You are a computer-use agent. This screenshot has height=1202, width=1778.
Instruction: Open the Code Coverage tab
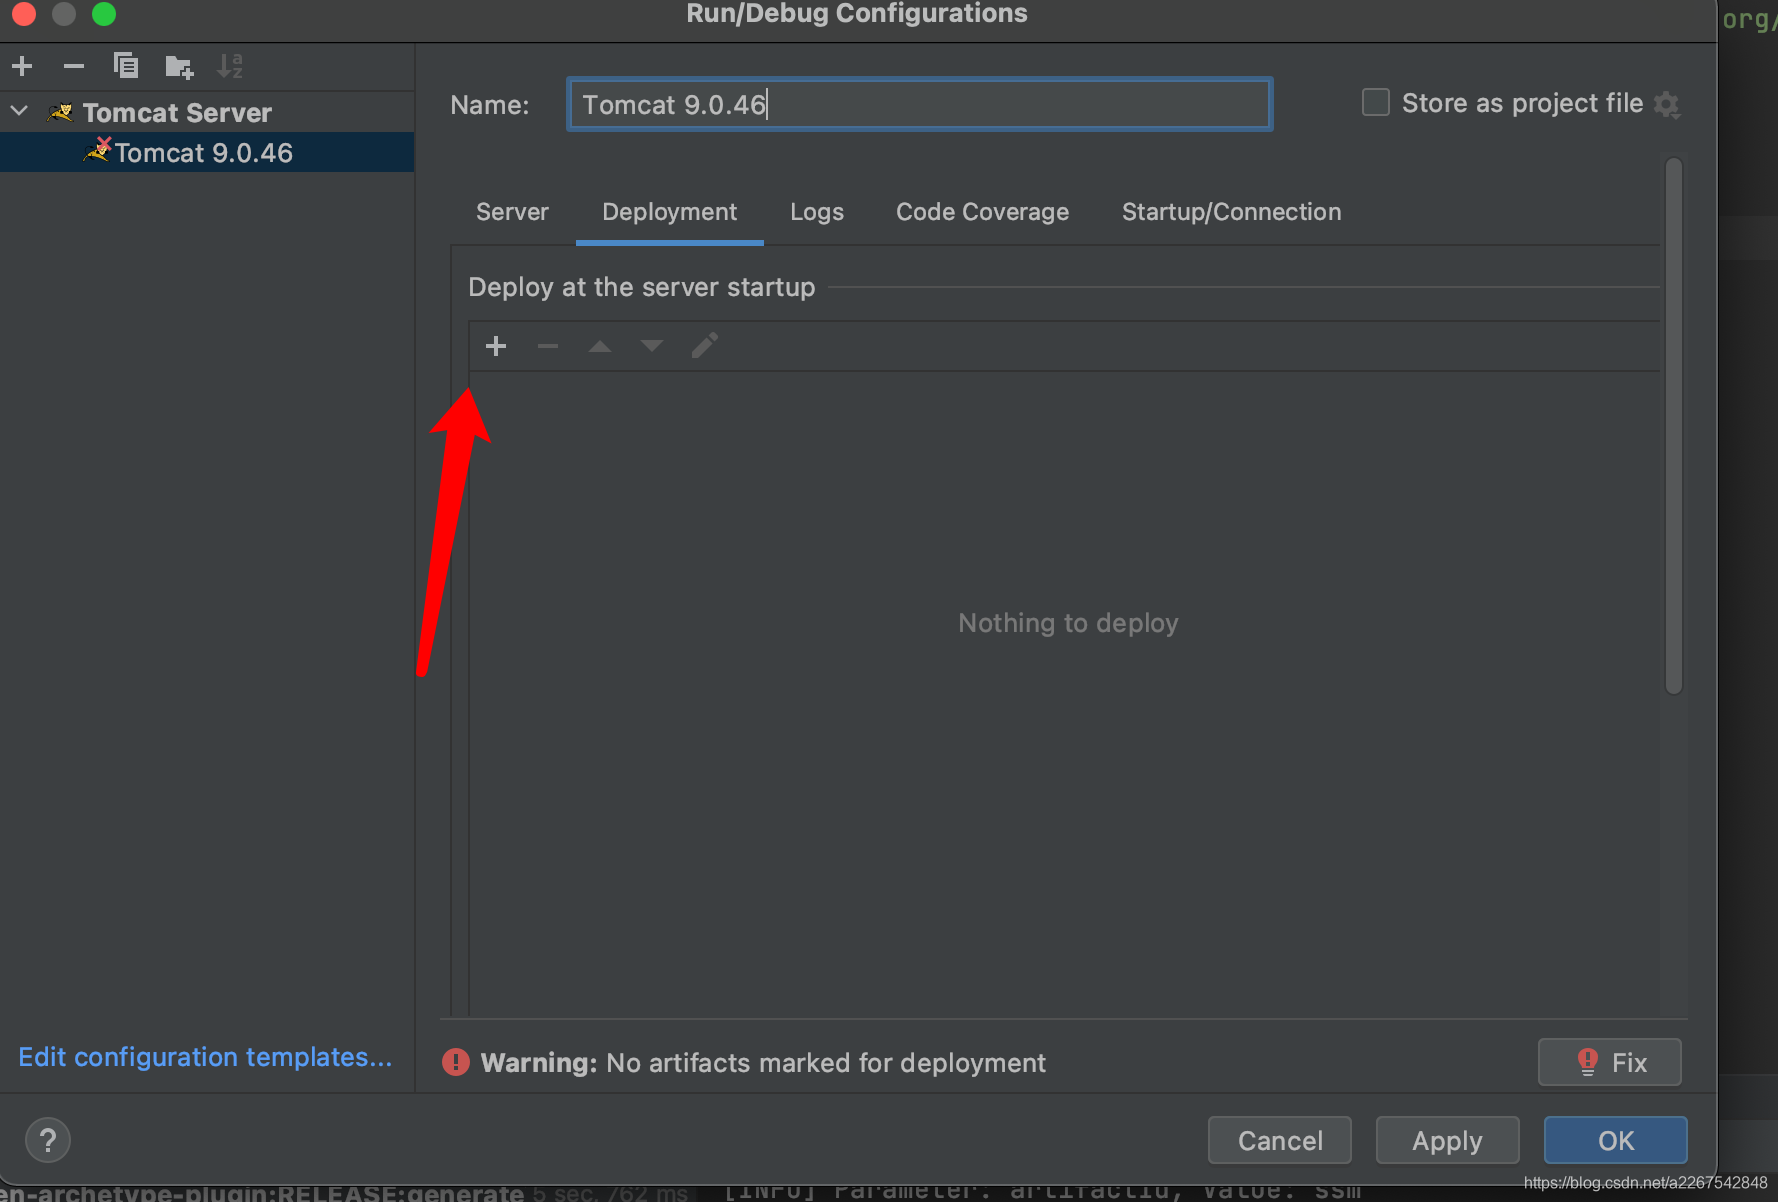(x=982, y=212)
